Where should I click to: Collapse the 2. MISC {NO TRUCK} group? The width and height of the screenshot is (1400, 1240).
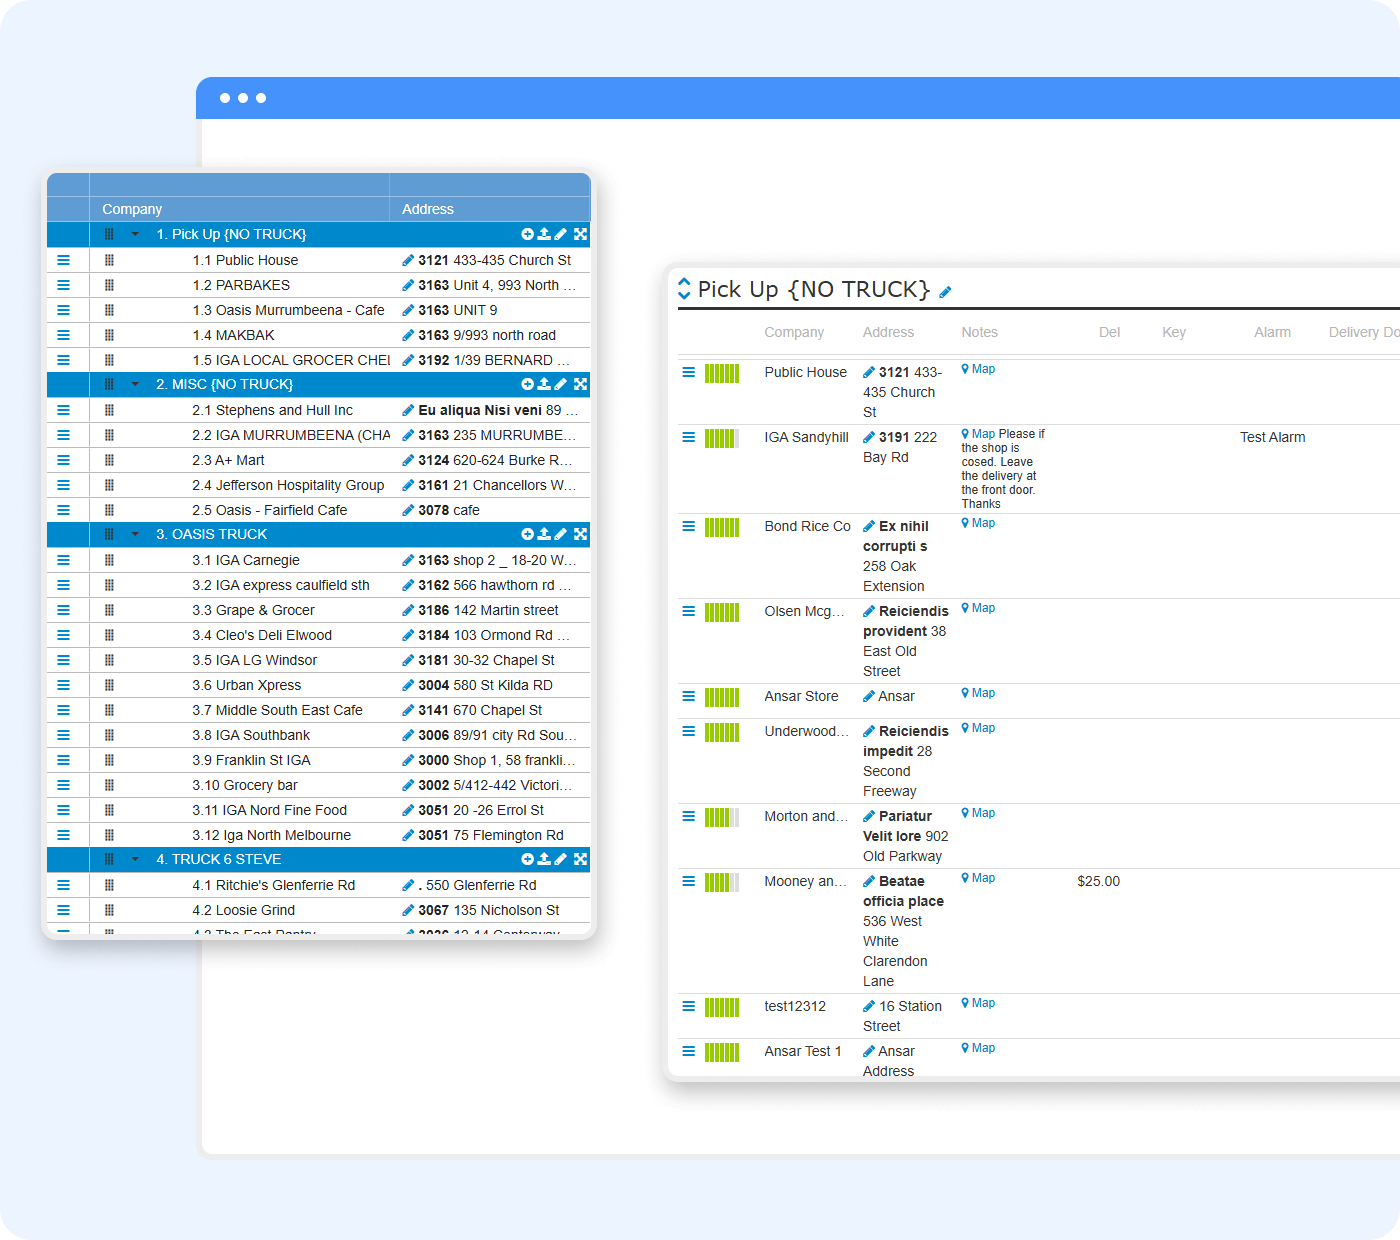(x=135, y=384)
